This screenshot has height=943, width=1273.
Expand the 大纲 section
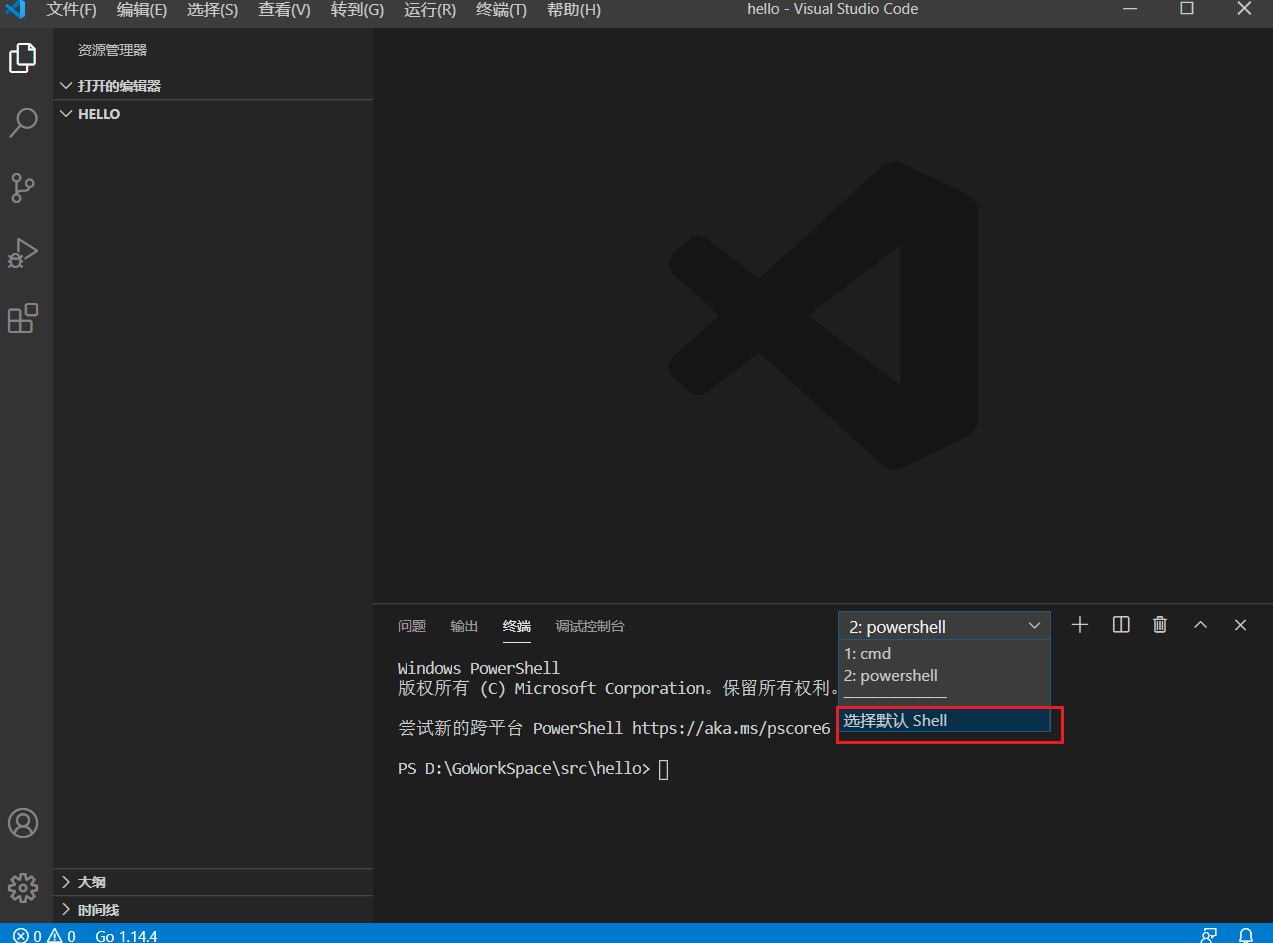213,882
